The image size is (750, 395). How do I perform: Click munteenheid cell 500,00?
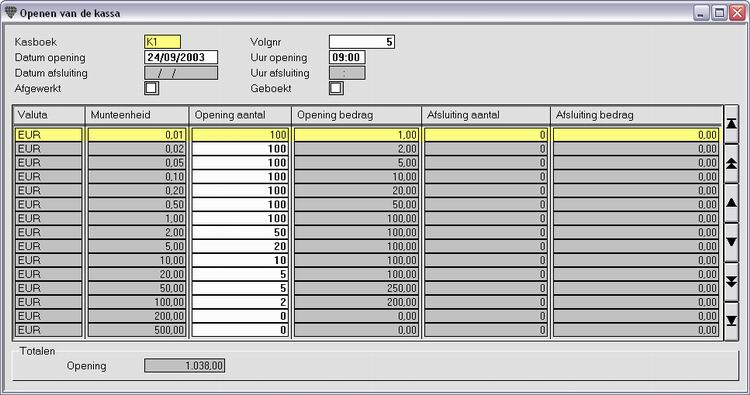click(137, 330)
